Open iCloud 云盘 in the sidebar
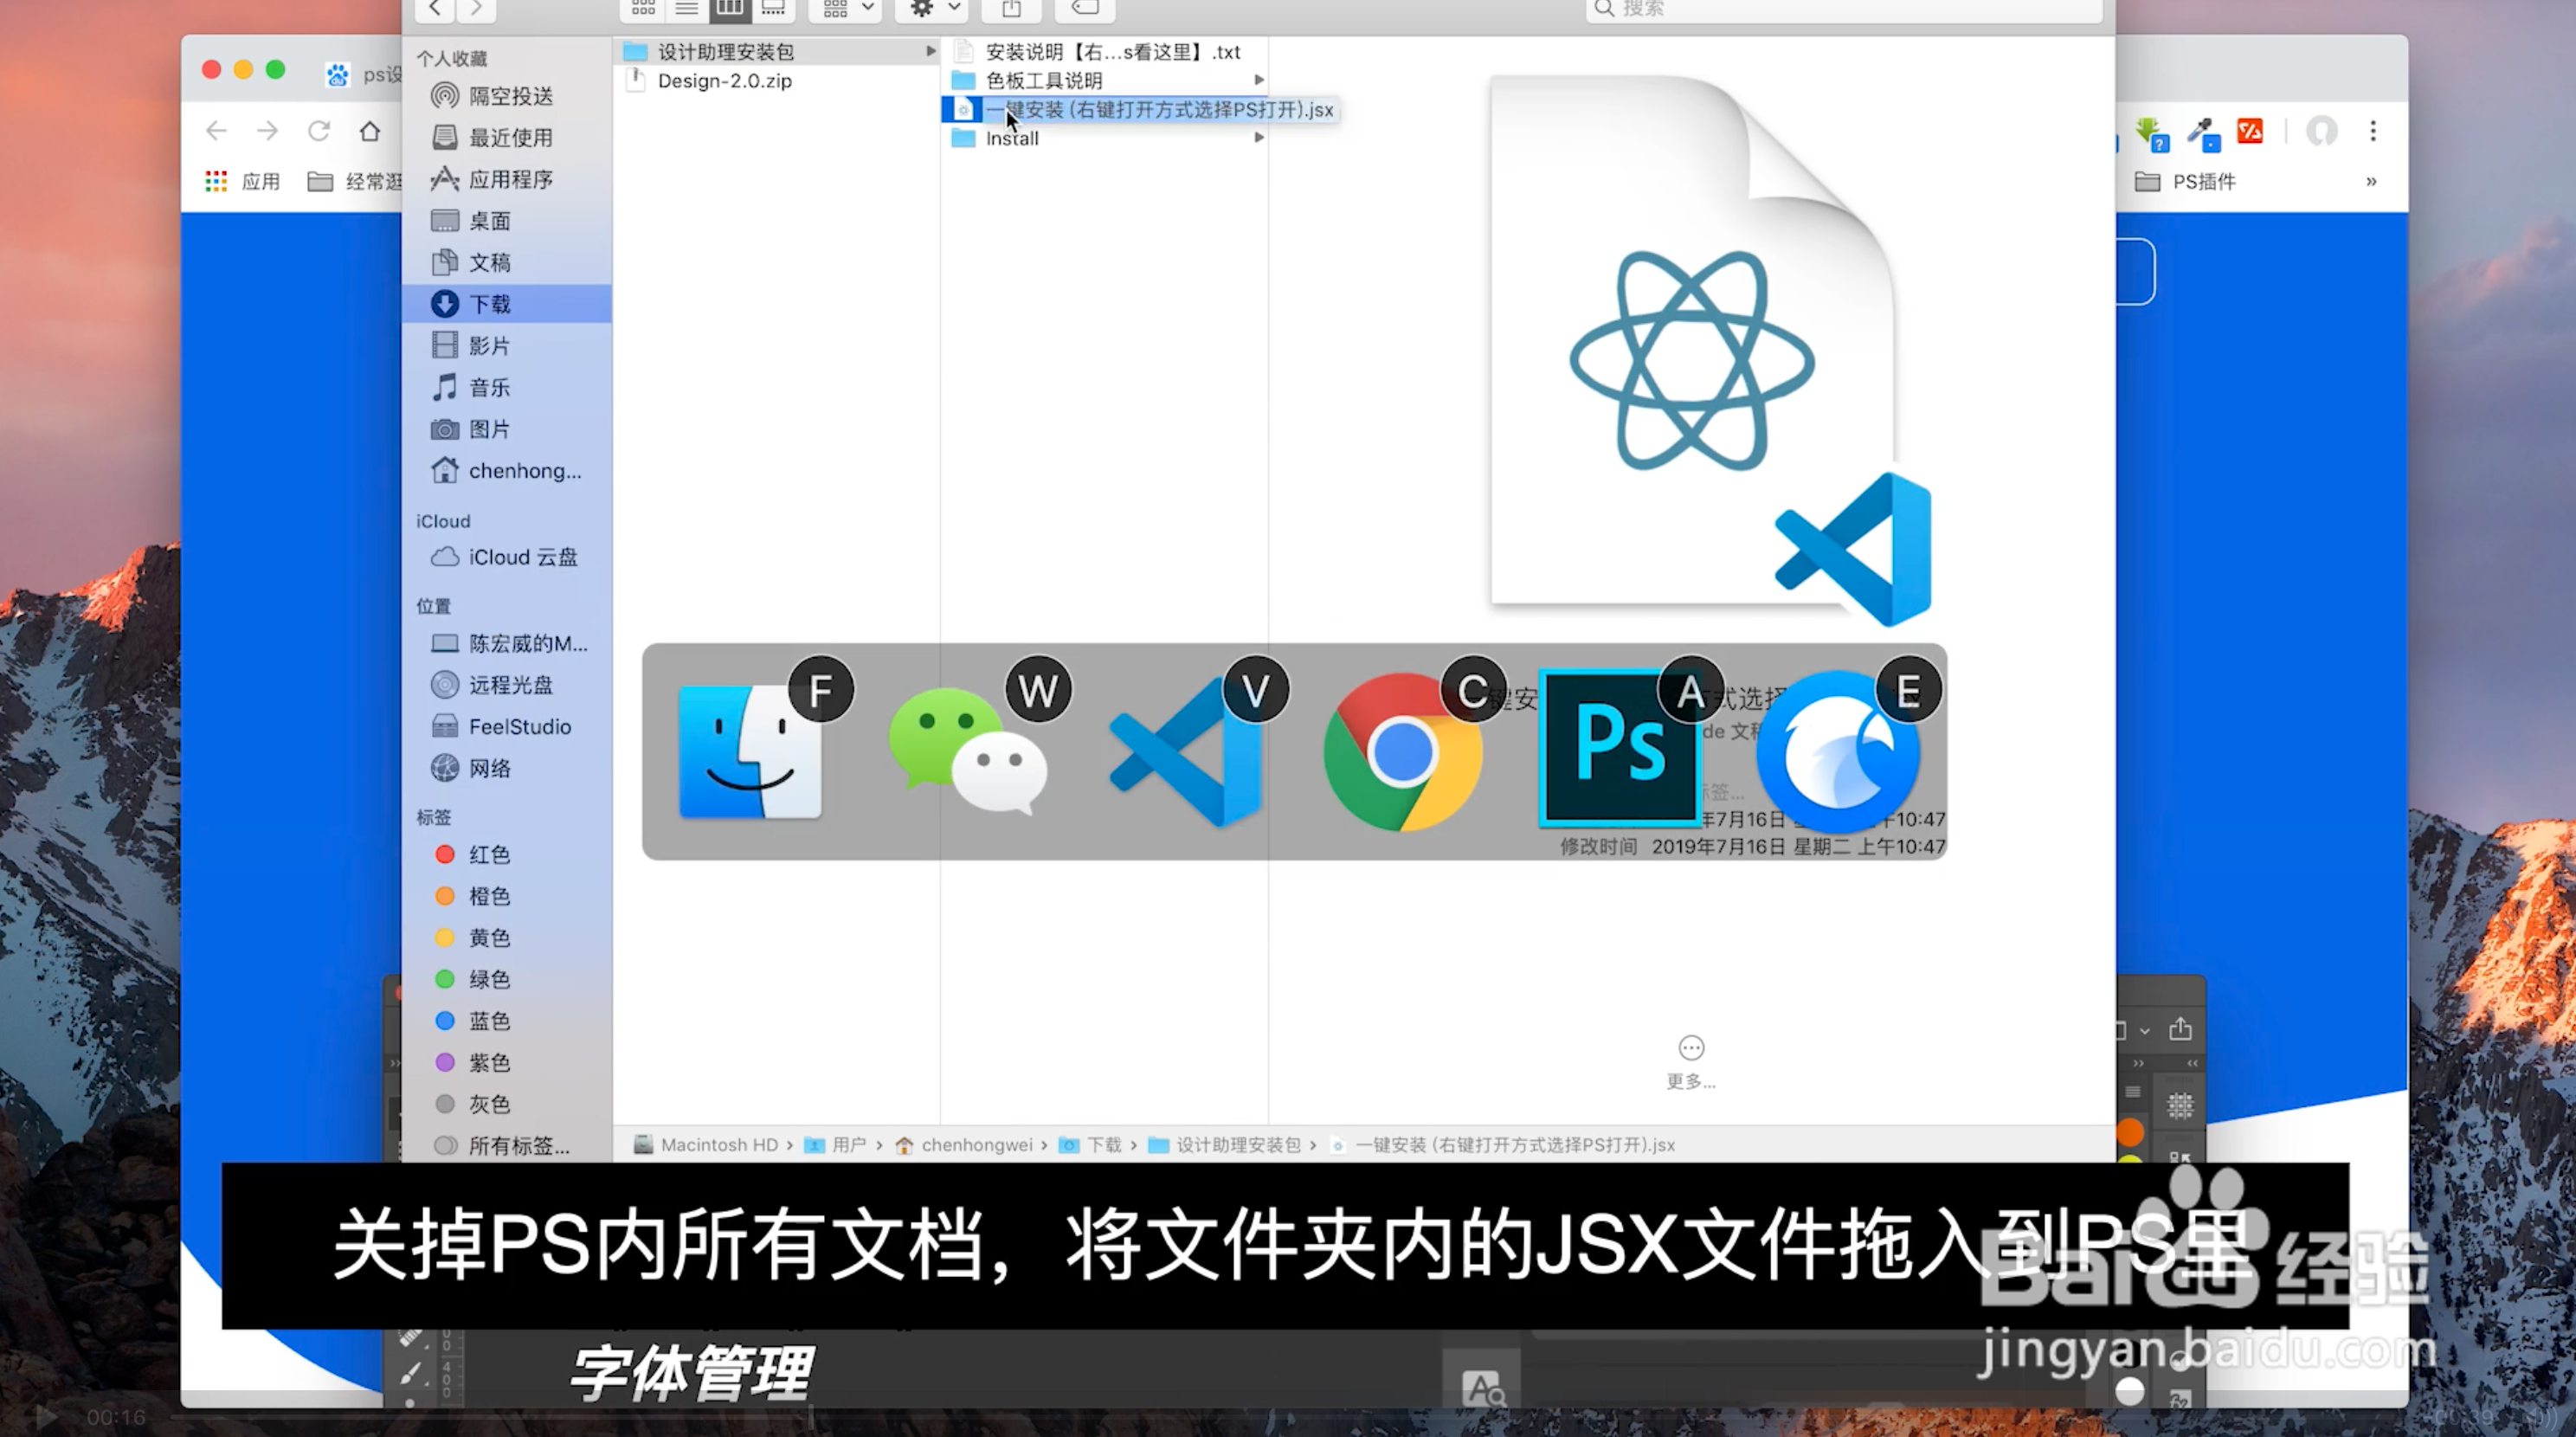The width and height of the screenshot is (2576, 1437). point(505,557)
